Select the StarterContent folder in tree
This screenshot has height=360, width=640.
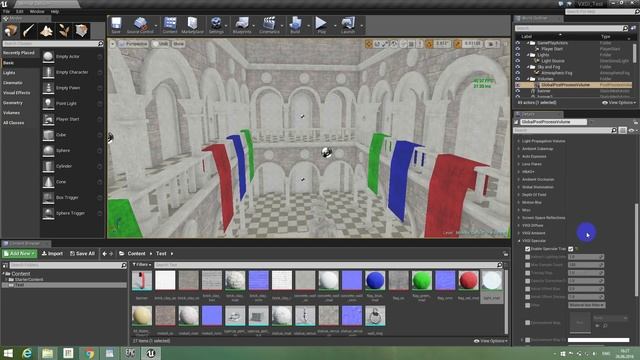29,280
